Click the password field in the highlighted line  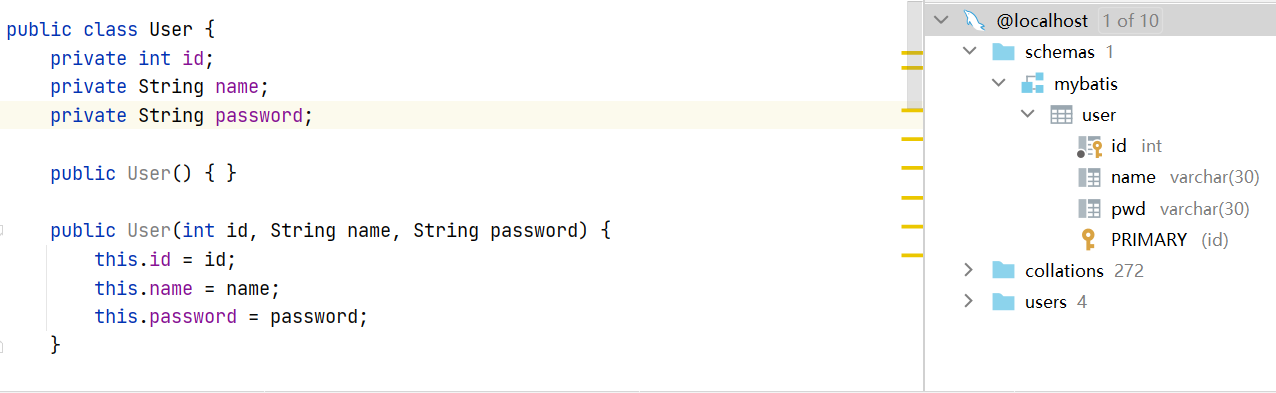(259, 116)
